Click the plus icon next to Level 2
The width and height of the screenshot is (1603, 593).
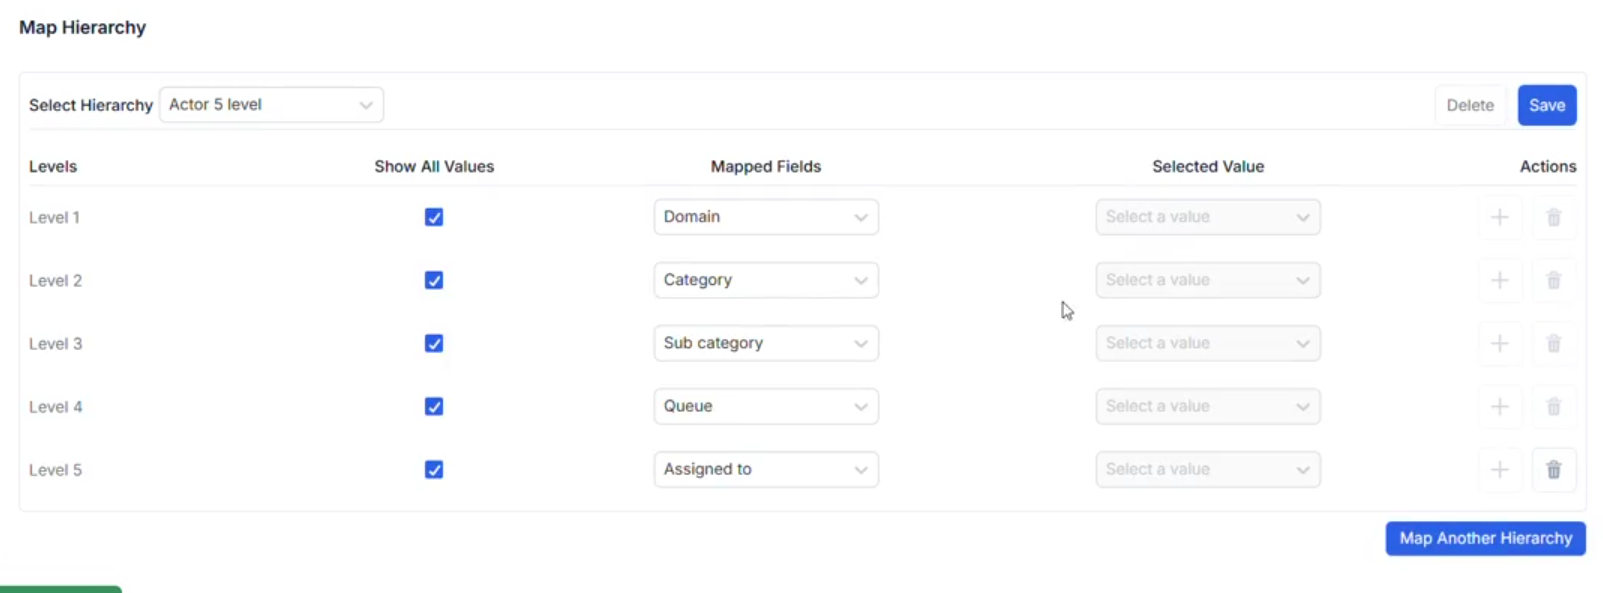1499,281
